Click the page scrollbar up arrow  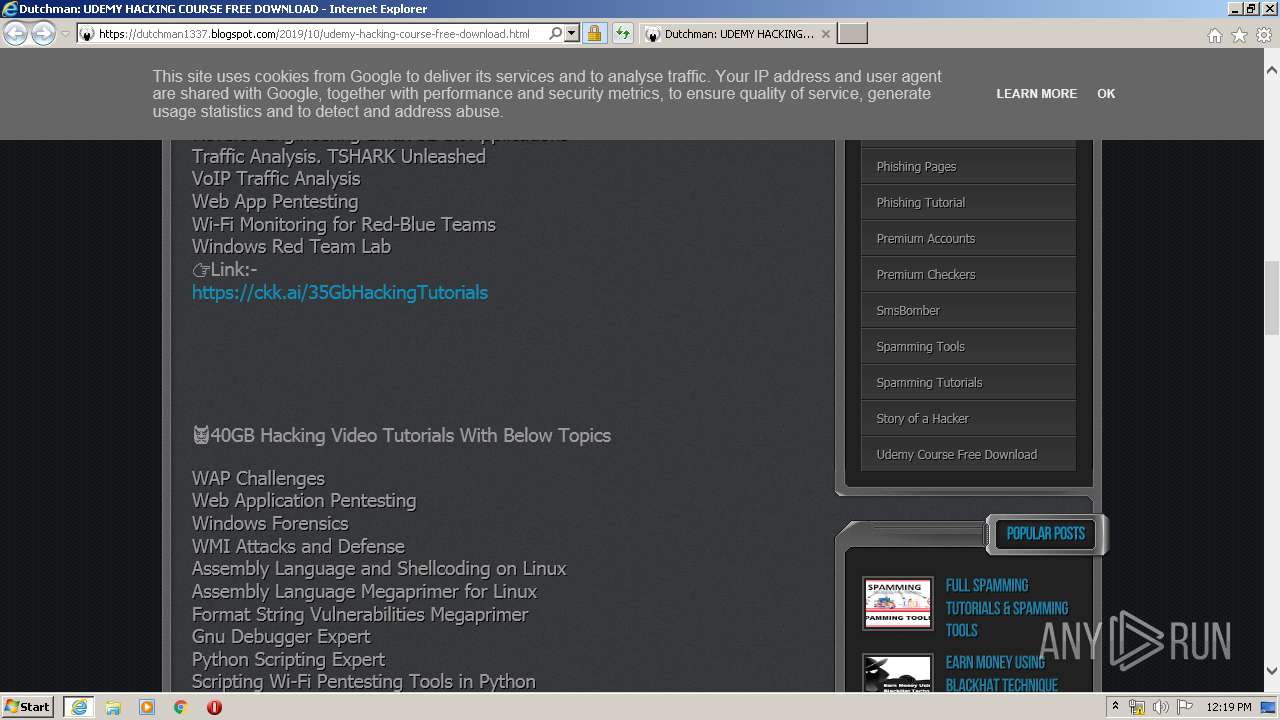(x=1271, y=70)
